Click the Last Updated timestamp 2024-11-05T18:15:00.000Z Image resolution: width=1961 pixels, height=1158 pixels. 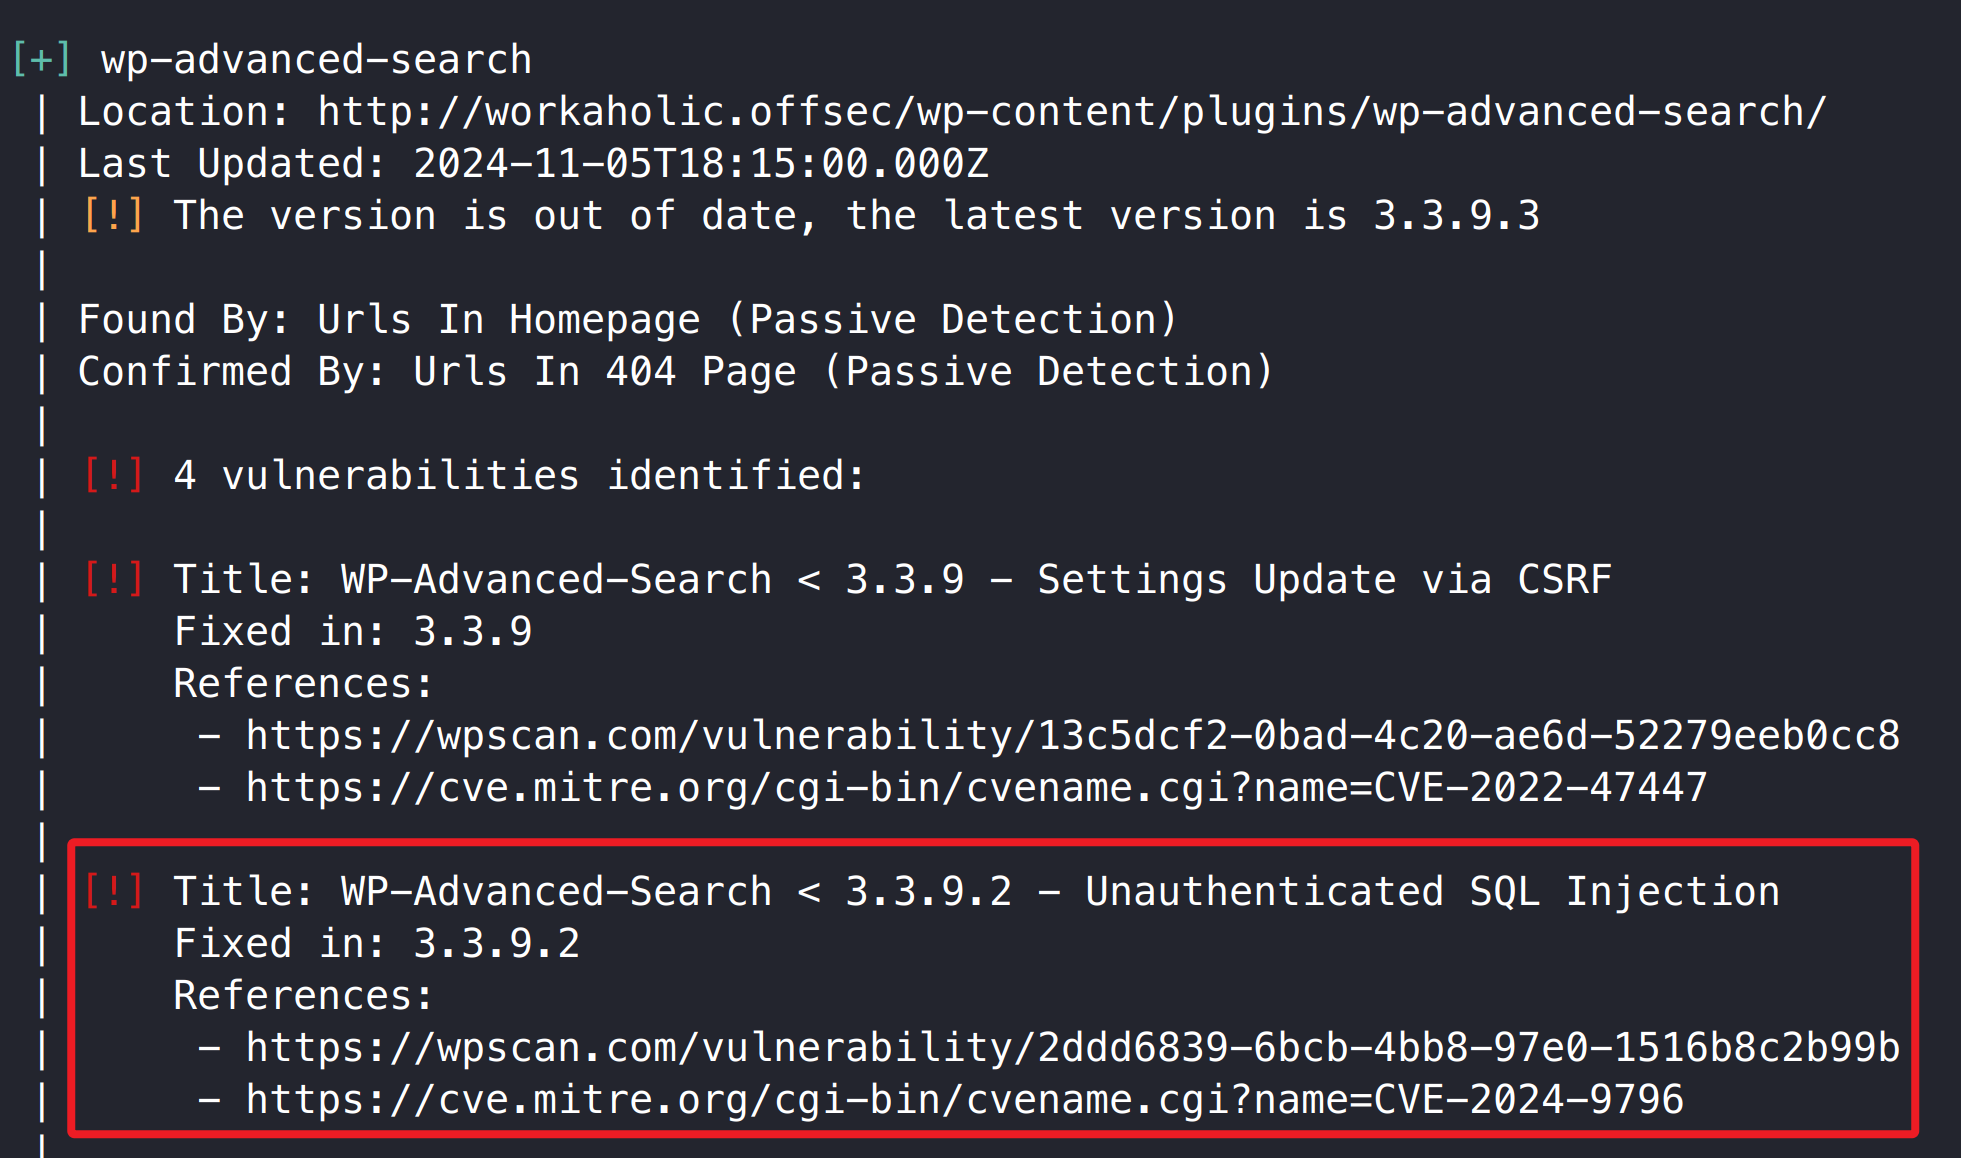point(701,164)
